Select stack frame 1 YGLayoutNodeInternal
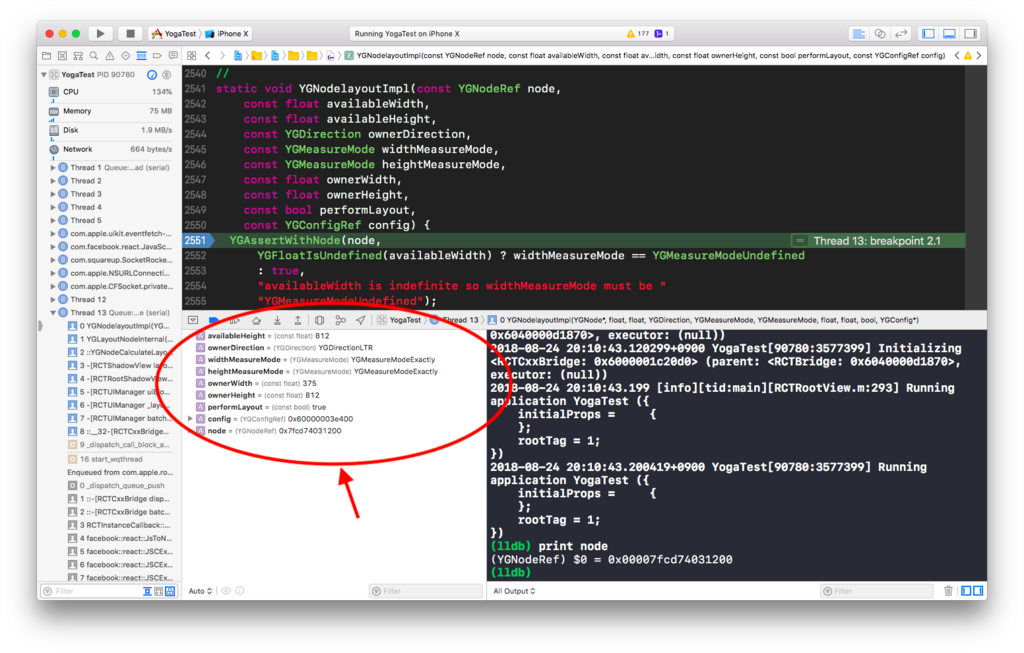This screenshot has width=1024, height=653. [x=120, y=339]
